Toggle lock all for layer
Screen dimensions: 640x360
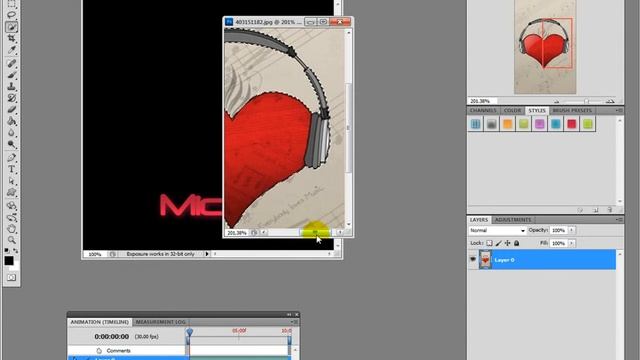(x=517, y=243)
